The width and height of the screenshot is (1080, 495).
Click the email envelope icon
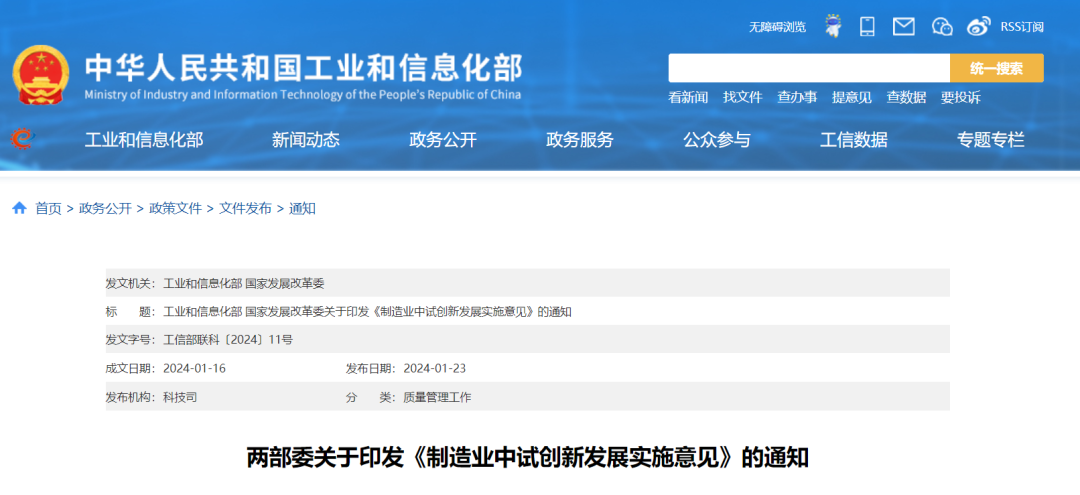pos(904,27)
